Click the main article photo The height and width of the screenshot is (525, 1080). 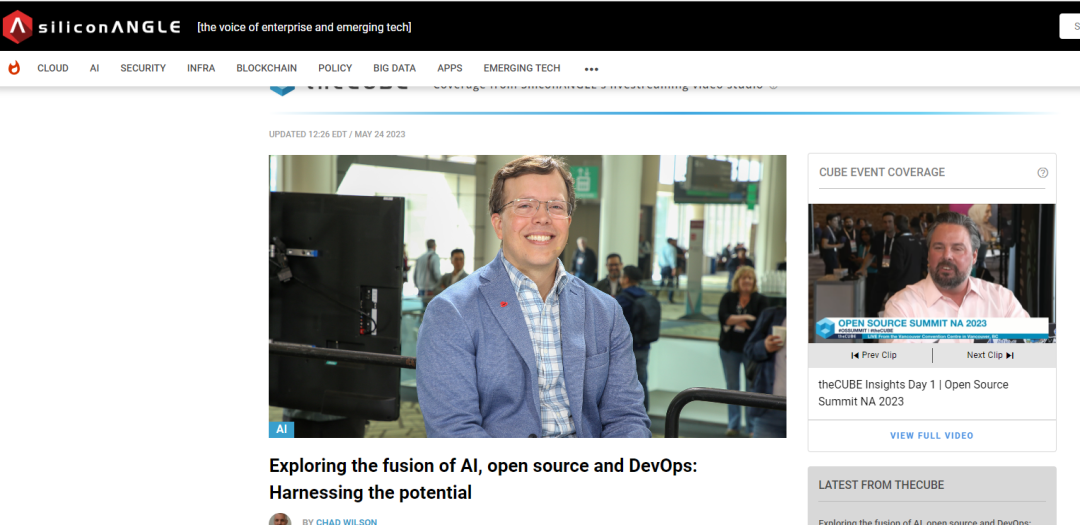[528, 296]
